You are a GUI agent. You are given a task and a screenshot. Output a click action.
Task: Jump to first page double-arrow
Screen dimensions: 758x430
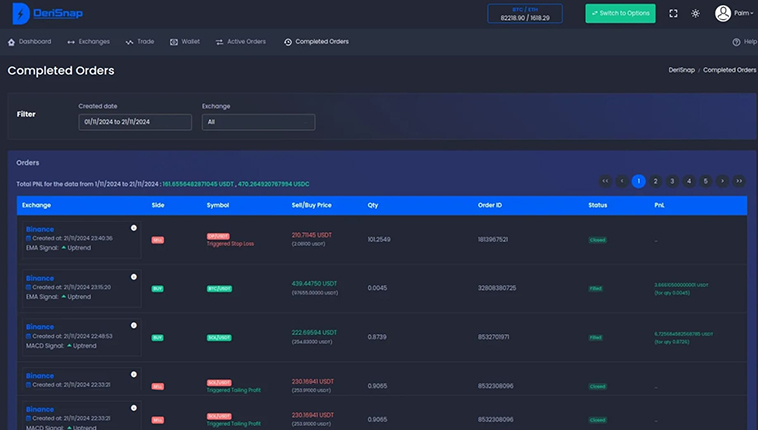point(605,181)
